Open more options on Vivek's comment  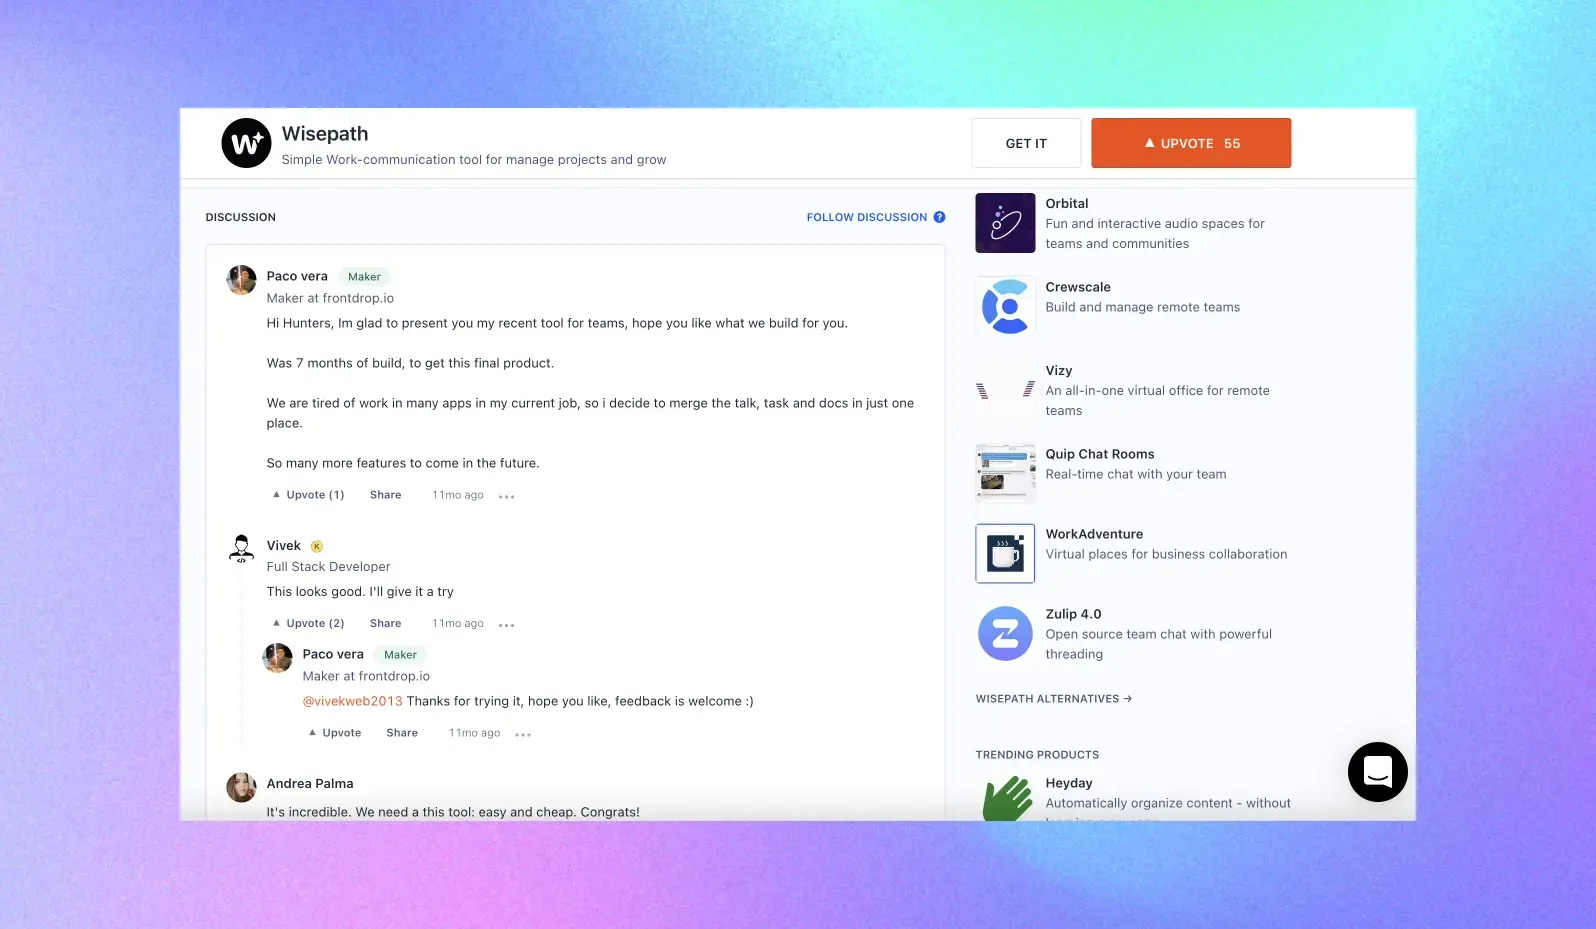pyautogui.click(x=507, y=625)
